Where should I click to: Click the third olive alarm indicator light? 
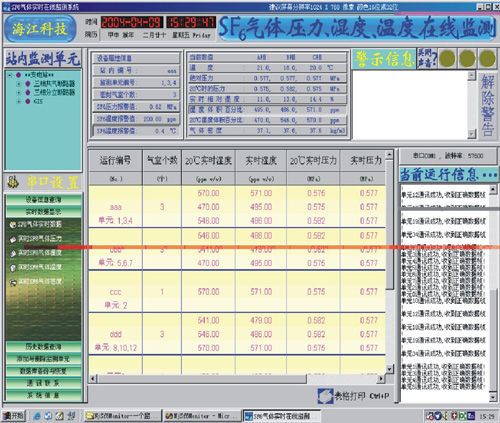[487, 58]
